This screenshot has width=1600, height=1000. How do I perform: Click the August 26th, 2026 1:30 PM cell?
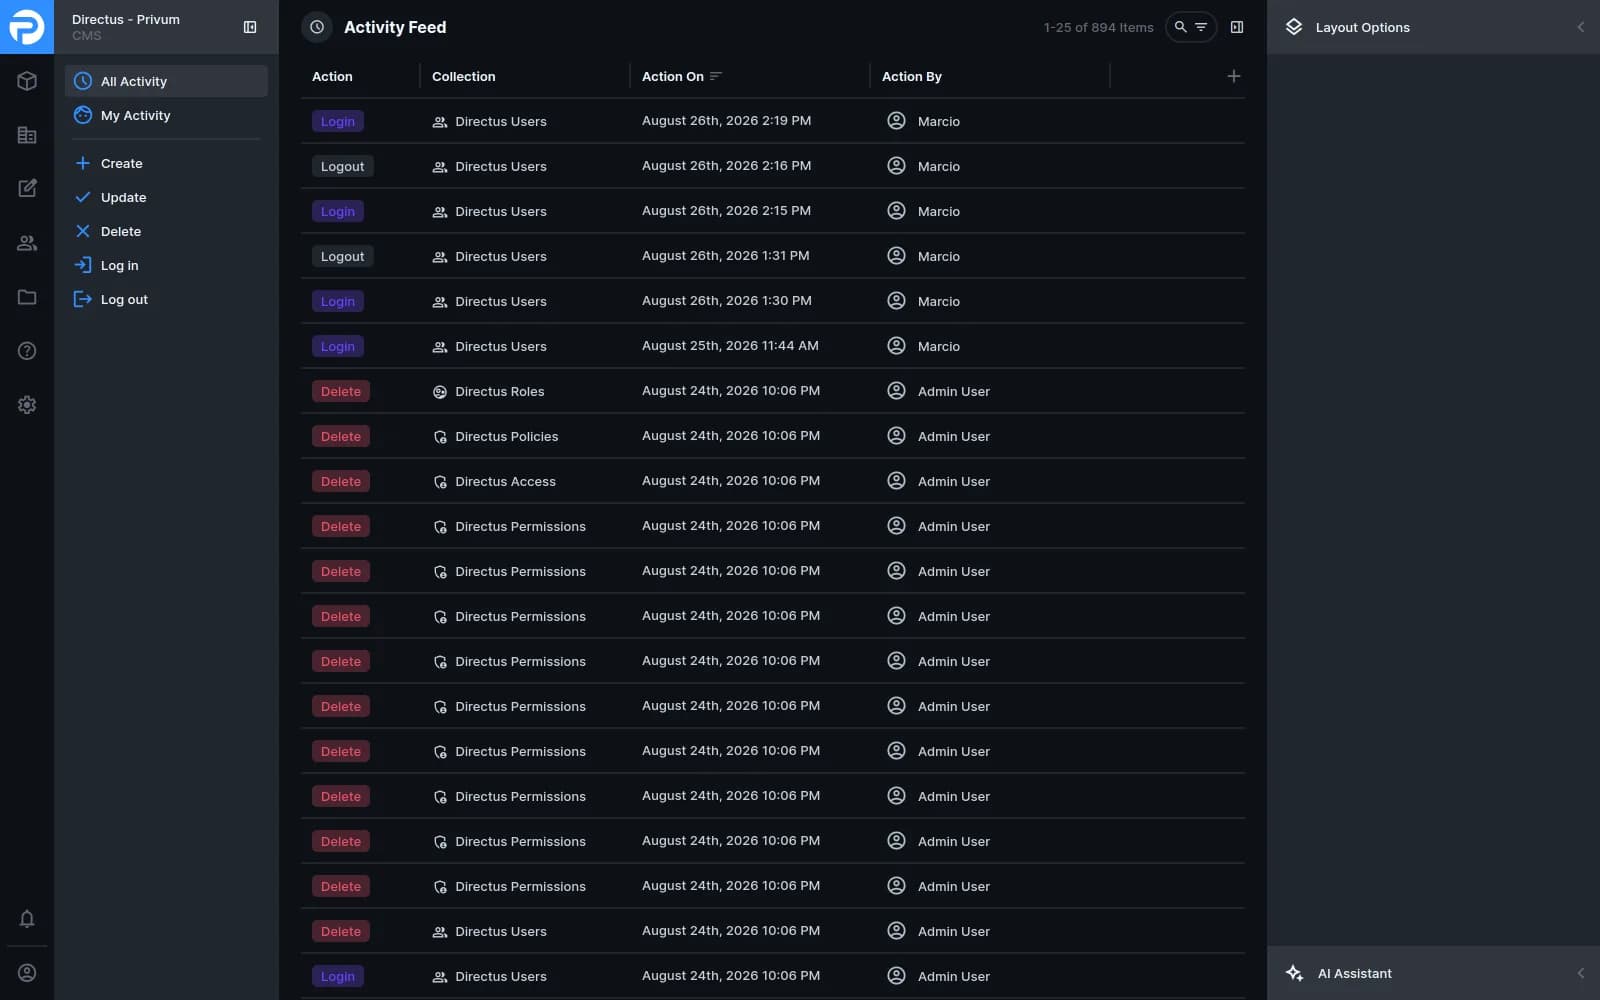(x=726, y=301)
